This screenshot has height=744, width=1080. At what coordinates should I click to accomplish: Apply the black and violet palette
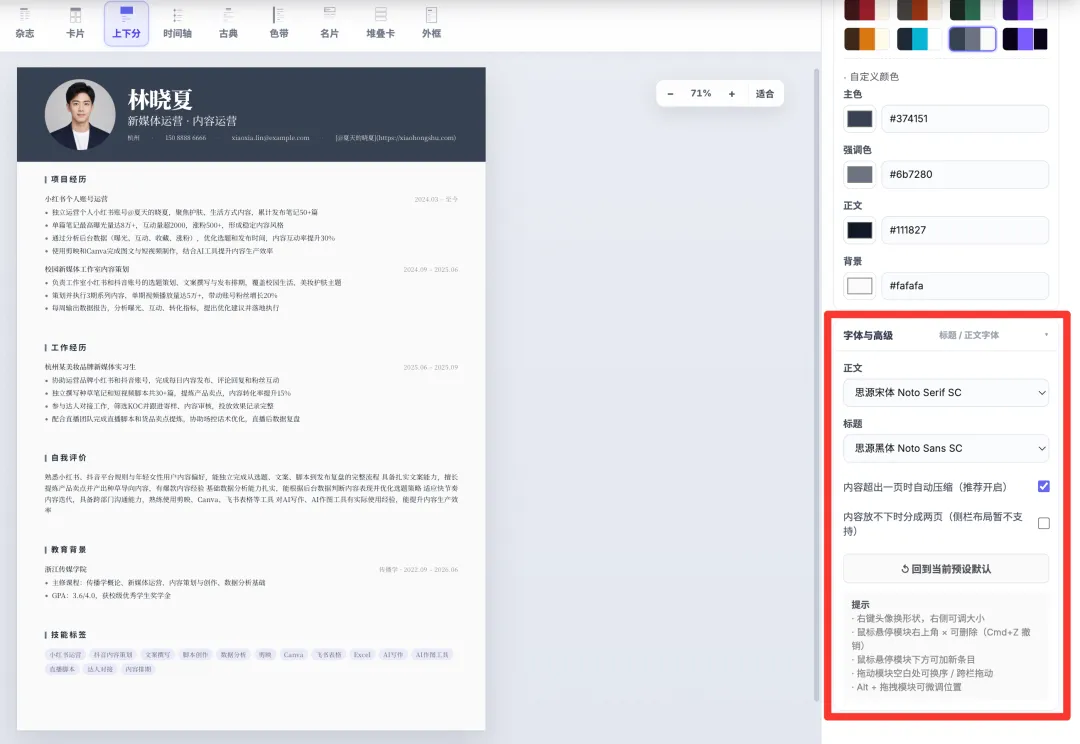[x=1025, y=39]
